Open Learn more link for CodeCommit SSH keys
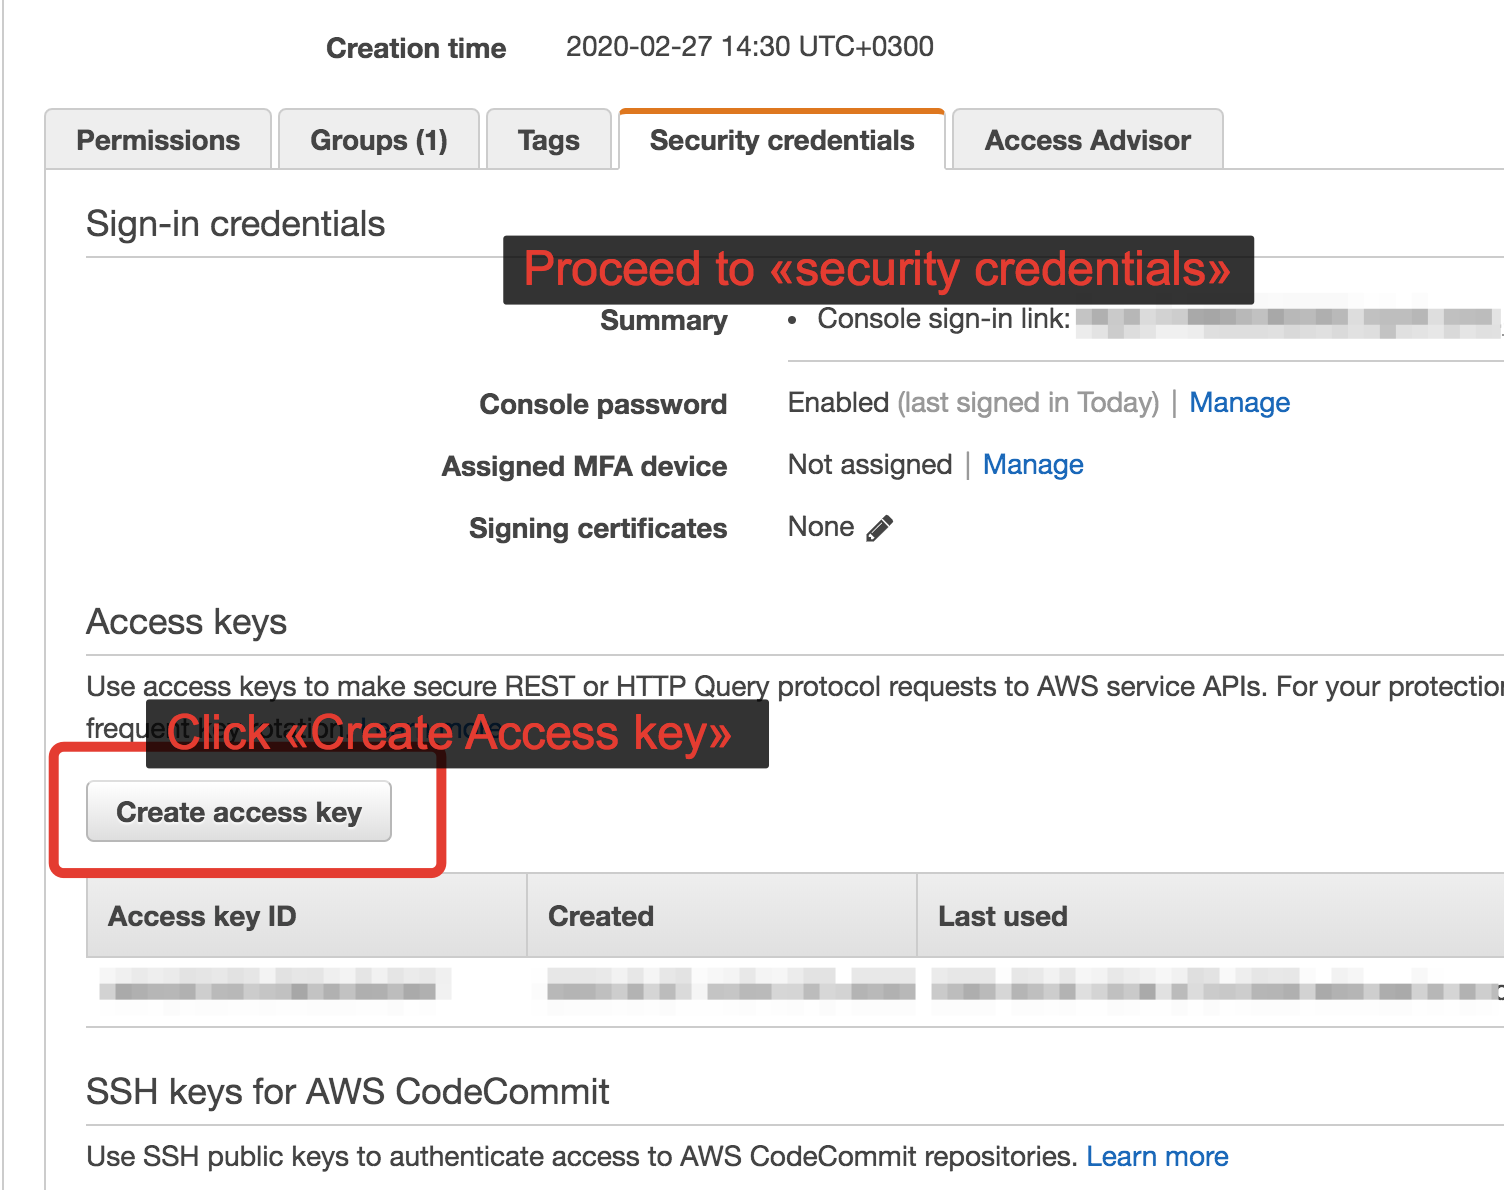Screen dimensions: 1504x1190 [x=1157, y=1156]
